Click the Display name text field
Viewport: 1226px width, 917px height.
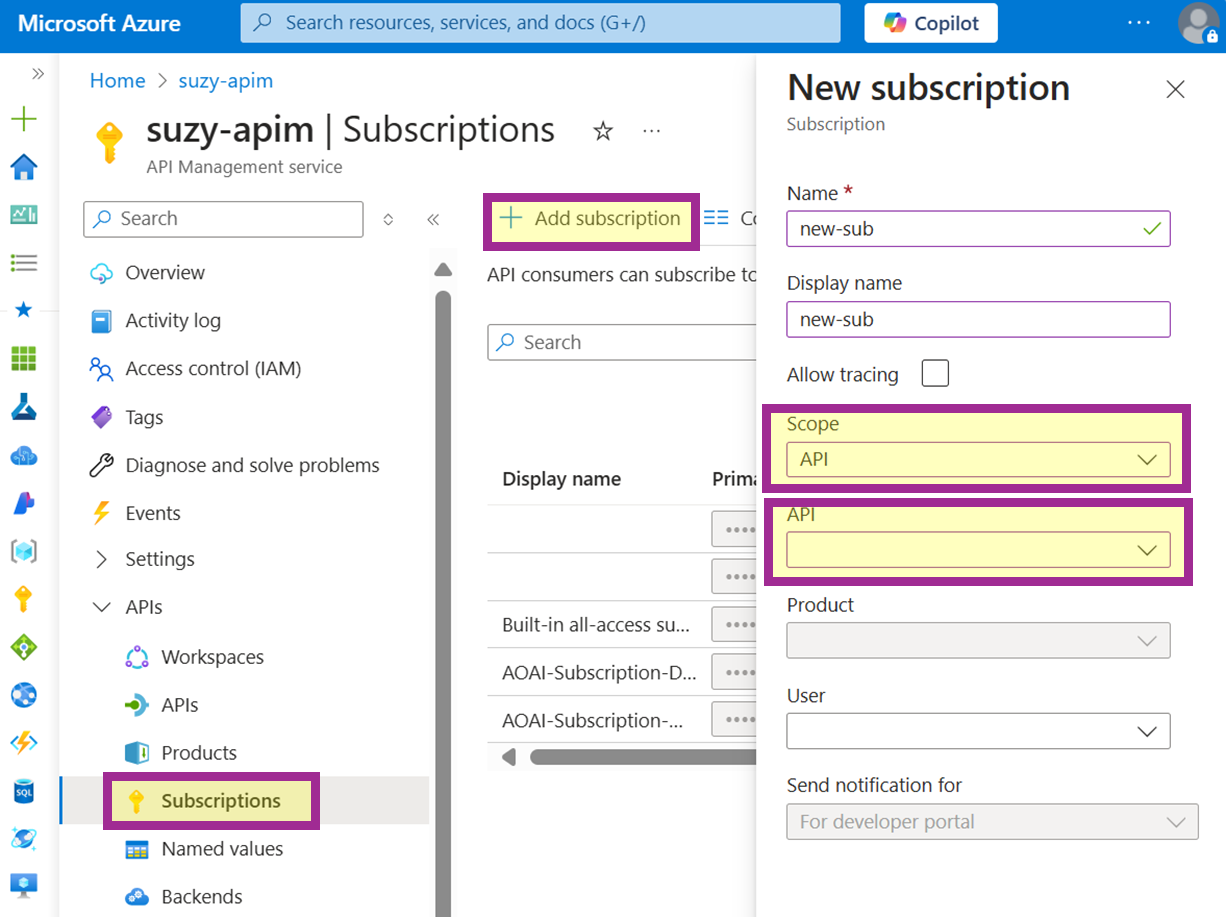click(977, 320)
